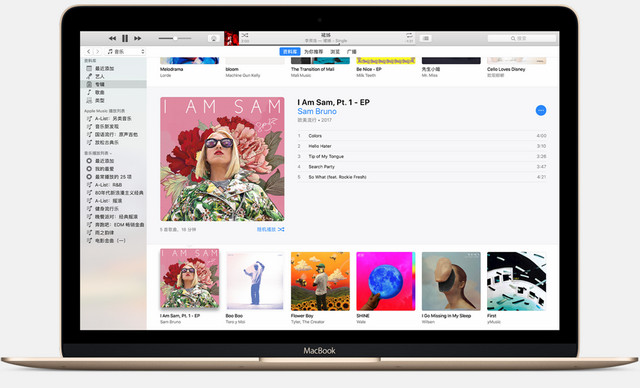Switch to the 广播 tab

coord(351,52)
